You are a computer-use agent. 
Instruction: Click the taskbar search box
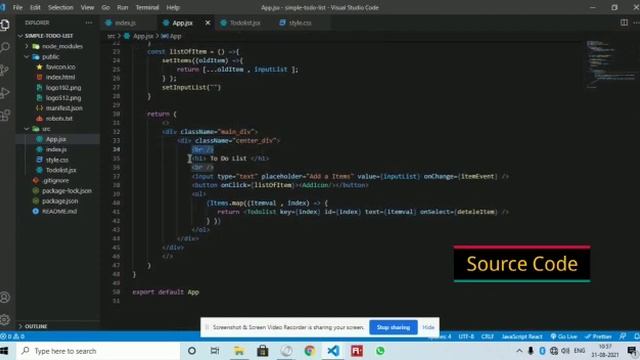coord(98,351)
